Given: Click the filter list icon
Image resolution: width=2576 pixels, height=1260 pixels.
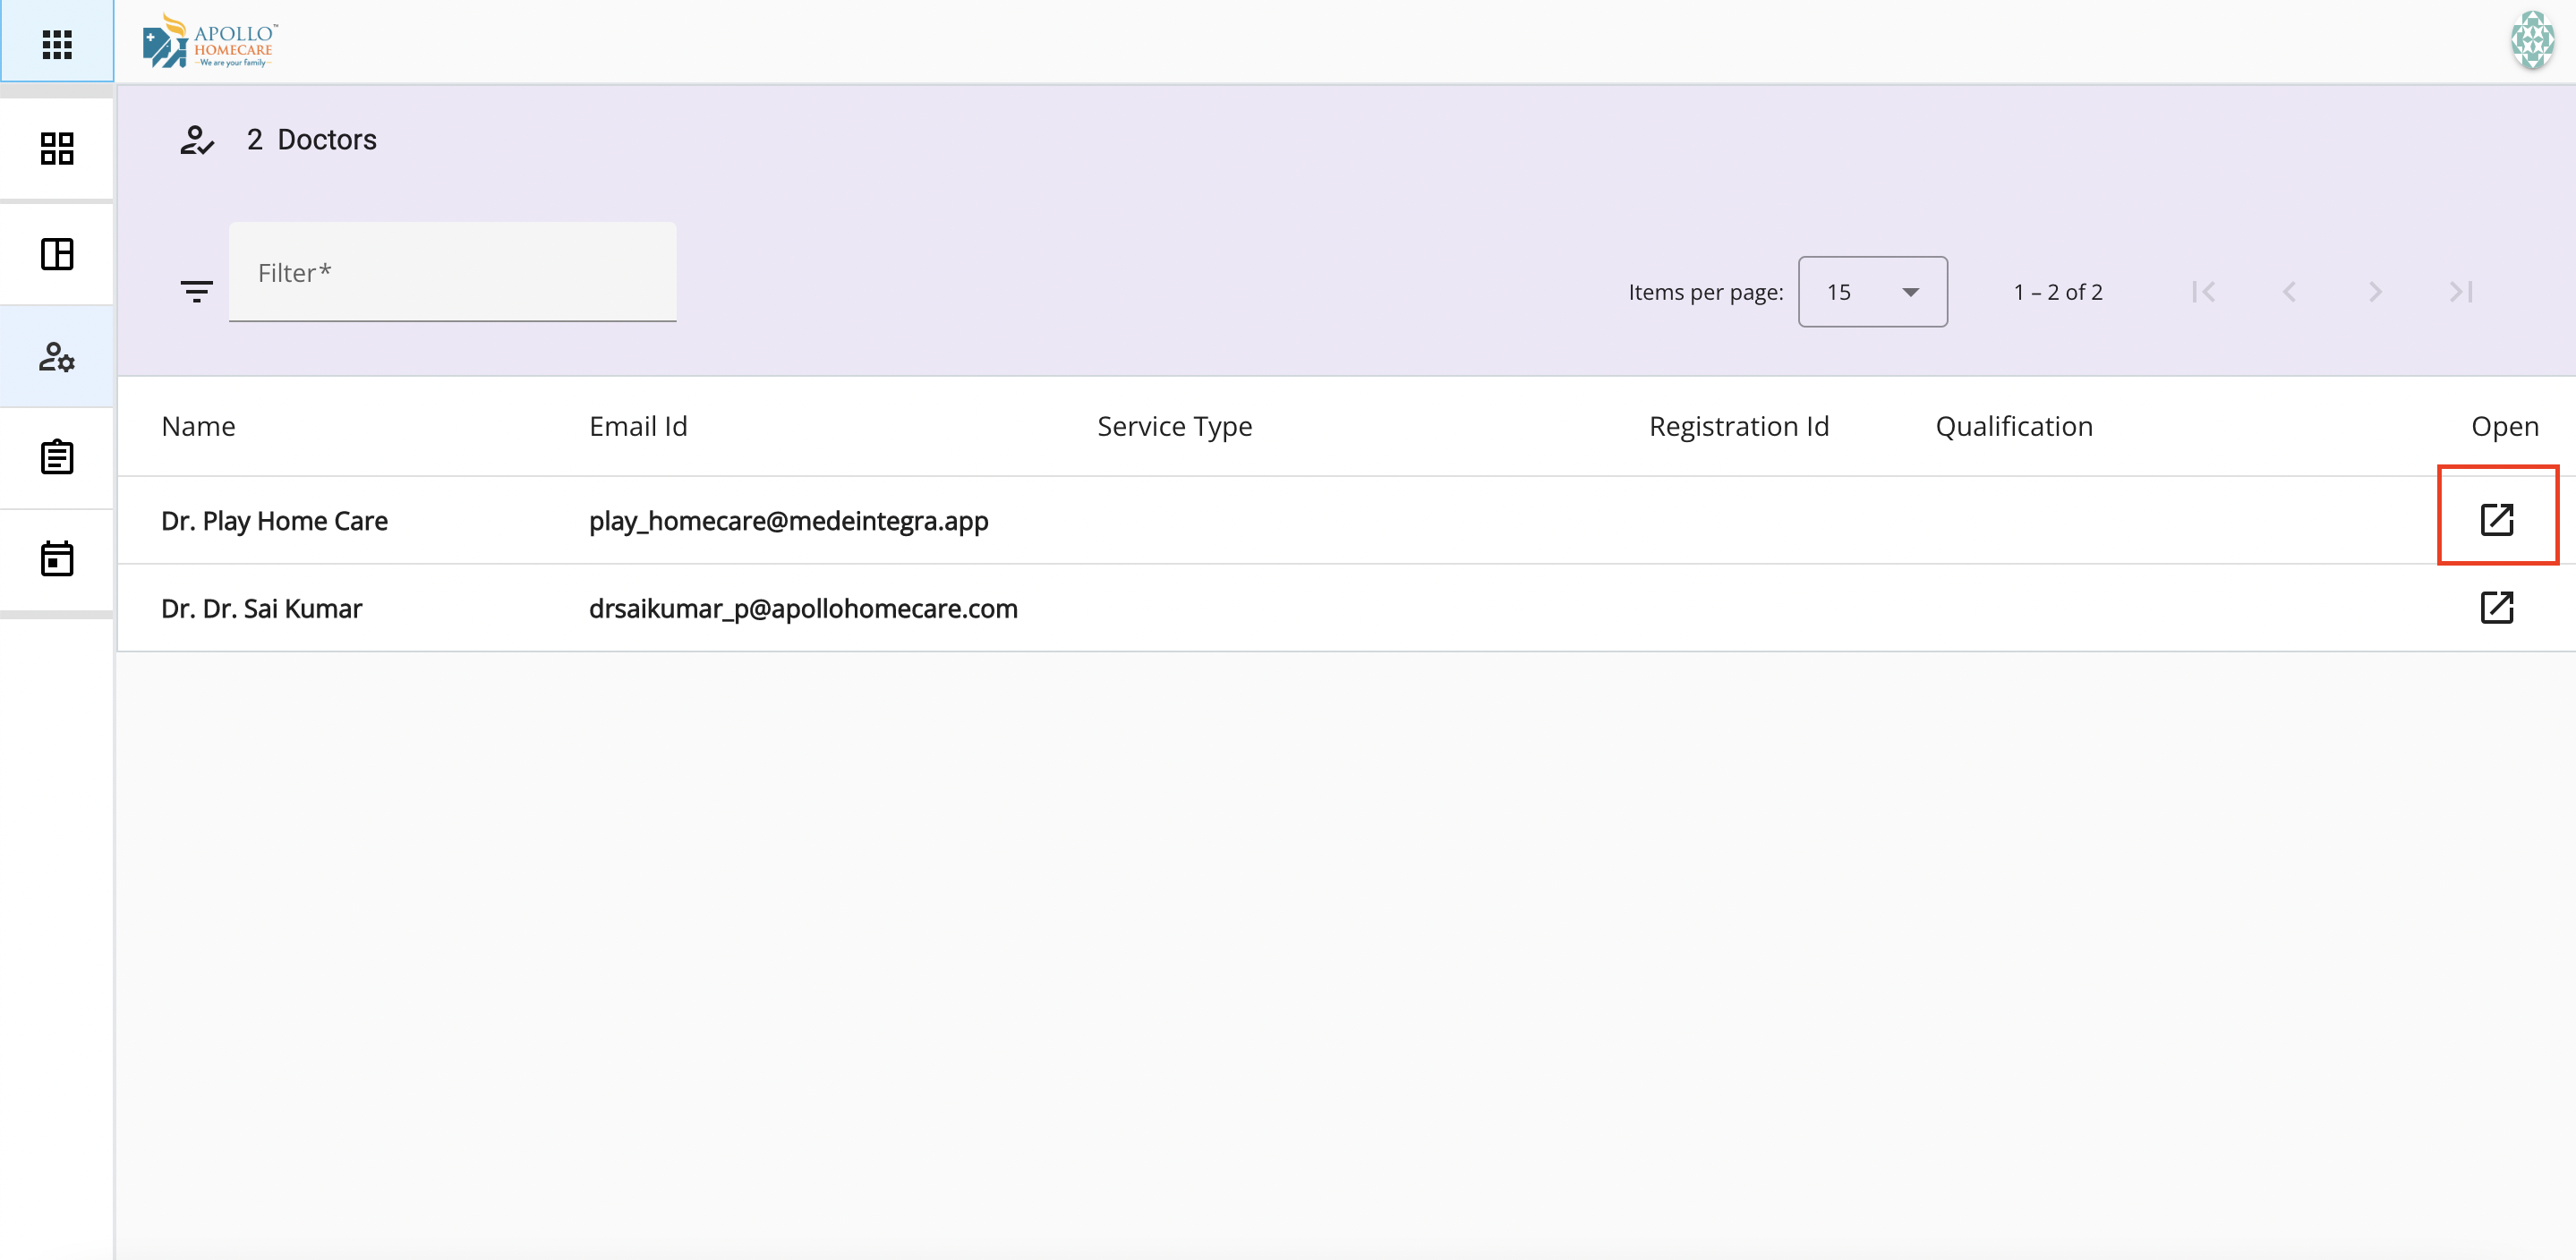Looking at the screenshot, I should pyautogui.click(x=196, y=291).
